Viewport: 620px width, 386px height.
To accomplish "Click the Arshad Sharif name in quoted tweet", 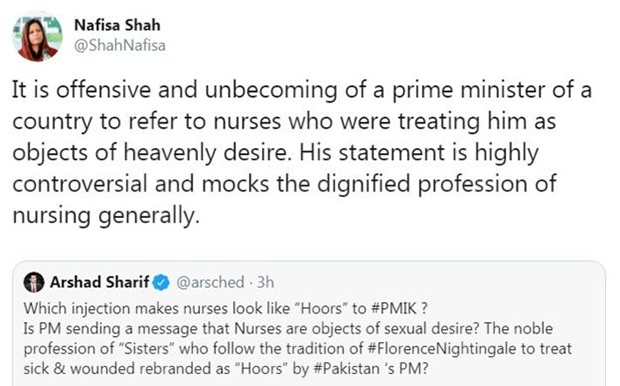I will (x=100, y=282).
